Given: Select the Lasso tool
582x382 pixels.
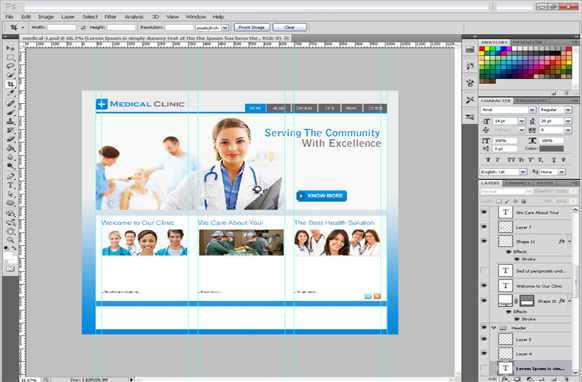Looking at the screenshot, I should (10, 66).
